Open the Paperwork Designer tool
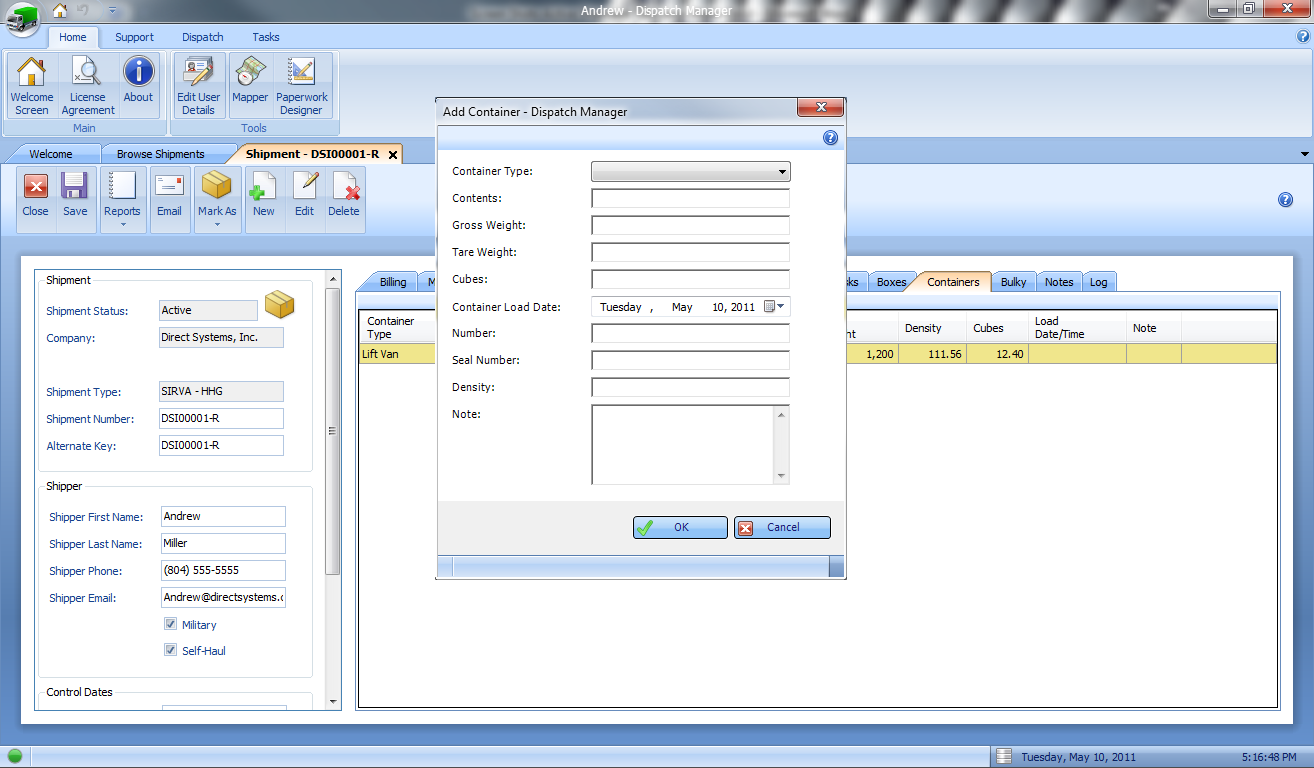Image resolution: width=1314 pixels, height=768 pixels. (x=302, y=84)
